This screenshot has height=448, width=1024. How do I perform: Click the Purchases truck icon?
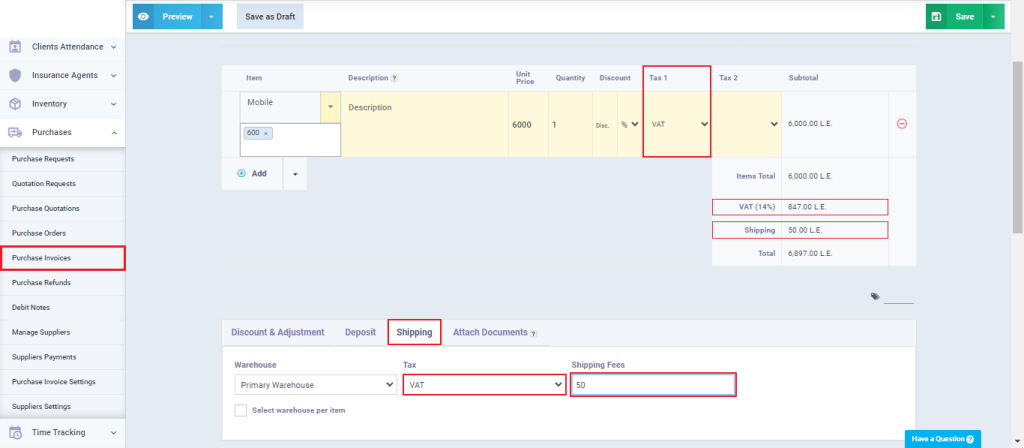point(15,132)
